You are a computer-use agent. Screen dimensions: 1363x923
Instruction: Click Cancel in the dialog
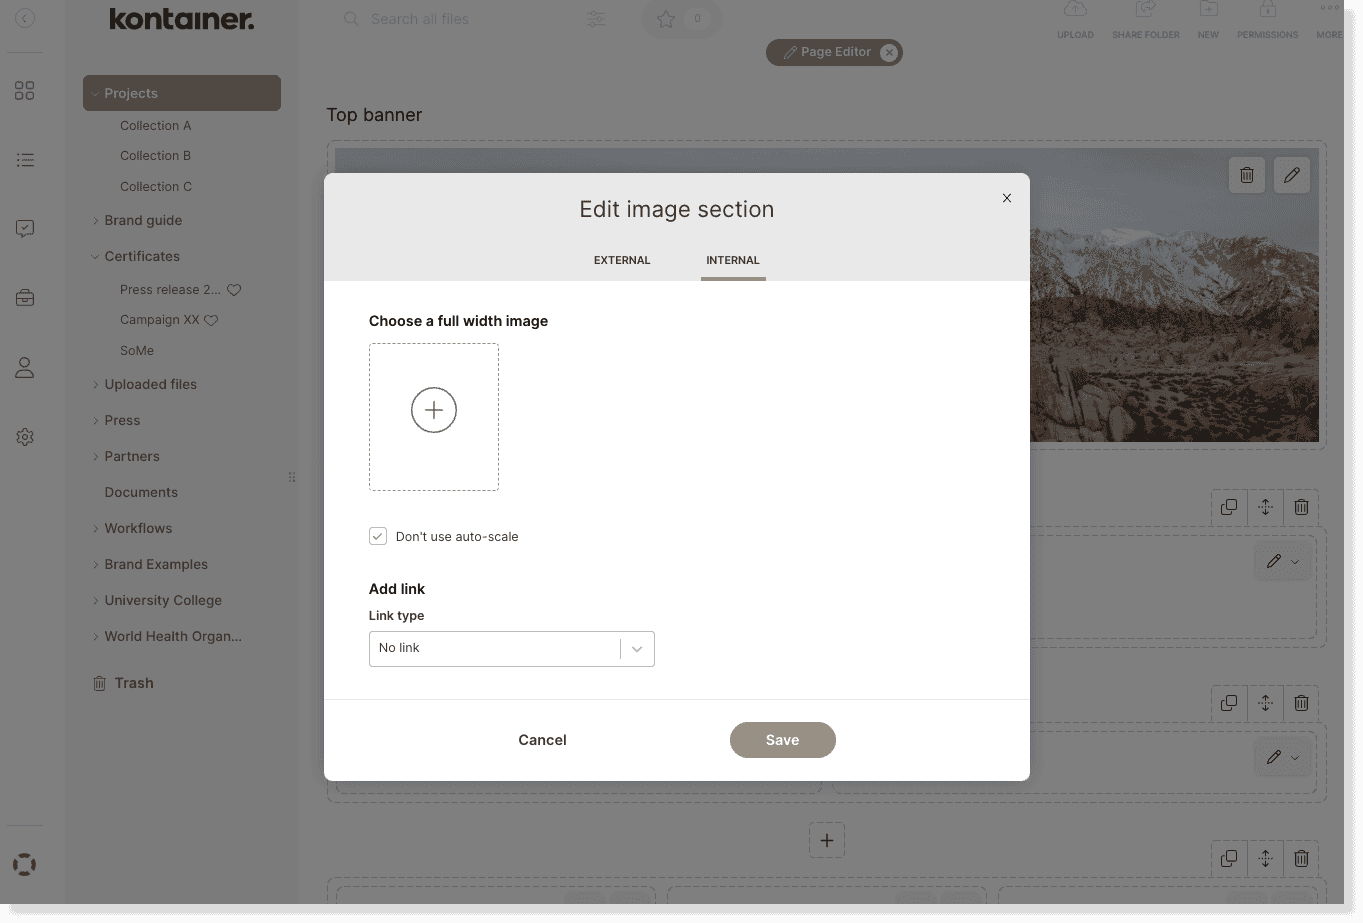coord(542,740)
